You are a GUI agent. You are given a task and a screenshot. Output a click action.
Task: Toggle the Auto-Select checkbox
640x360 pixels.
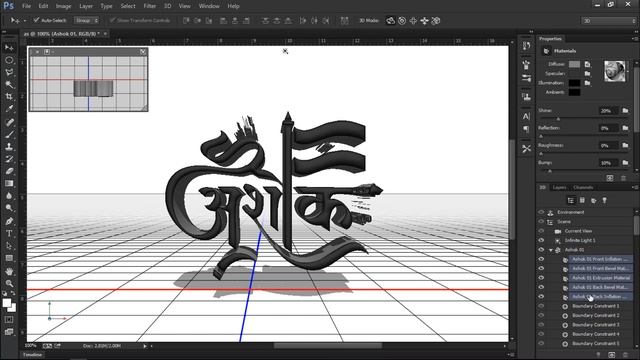36,20
